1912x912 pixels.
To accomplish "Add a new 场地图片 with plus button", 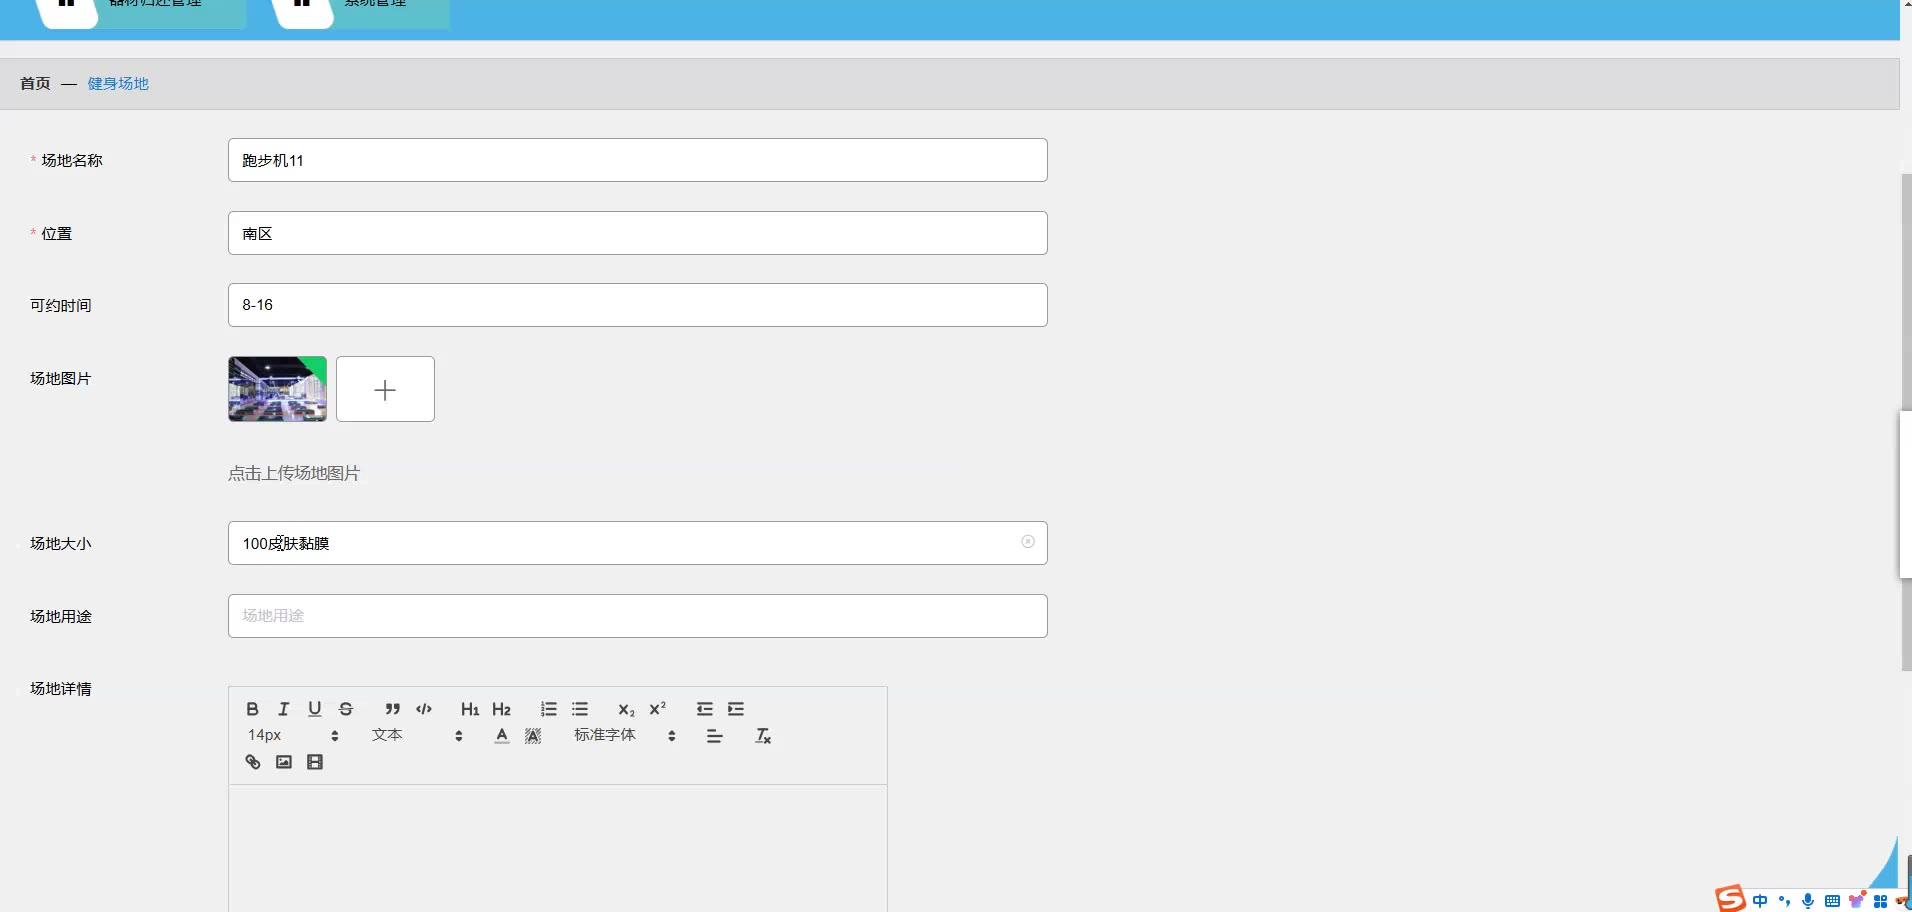I will tap(385, 389).
